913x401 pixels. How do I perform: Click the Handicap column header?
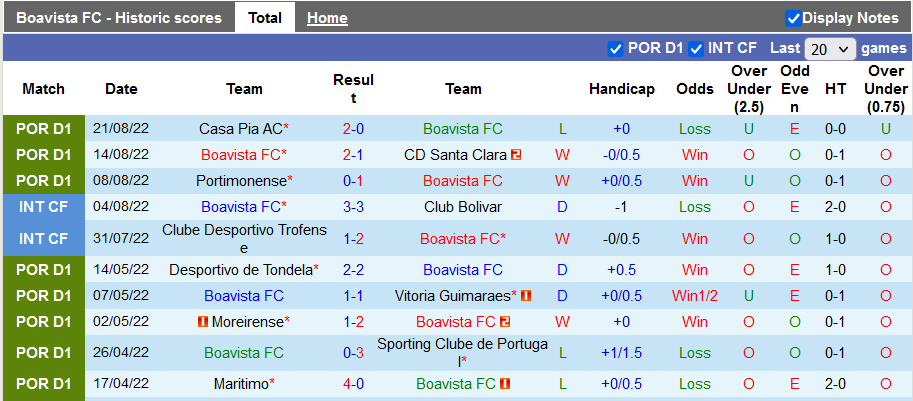click(621, 89)
